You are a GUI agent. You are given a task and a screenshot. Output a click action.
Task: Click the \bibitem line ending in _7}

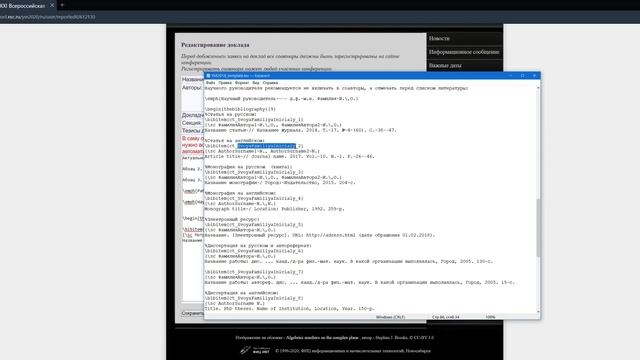254,272
